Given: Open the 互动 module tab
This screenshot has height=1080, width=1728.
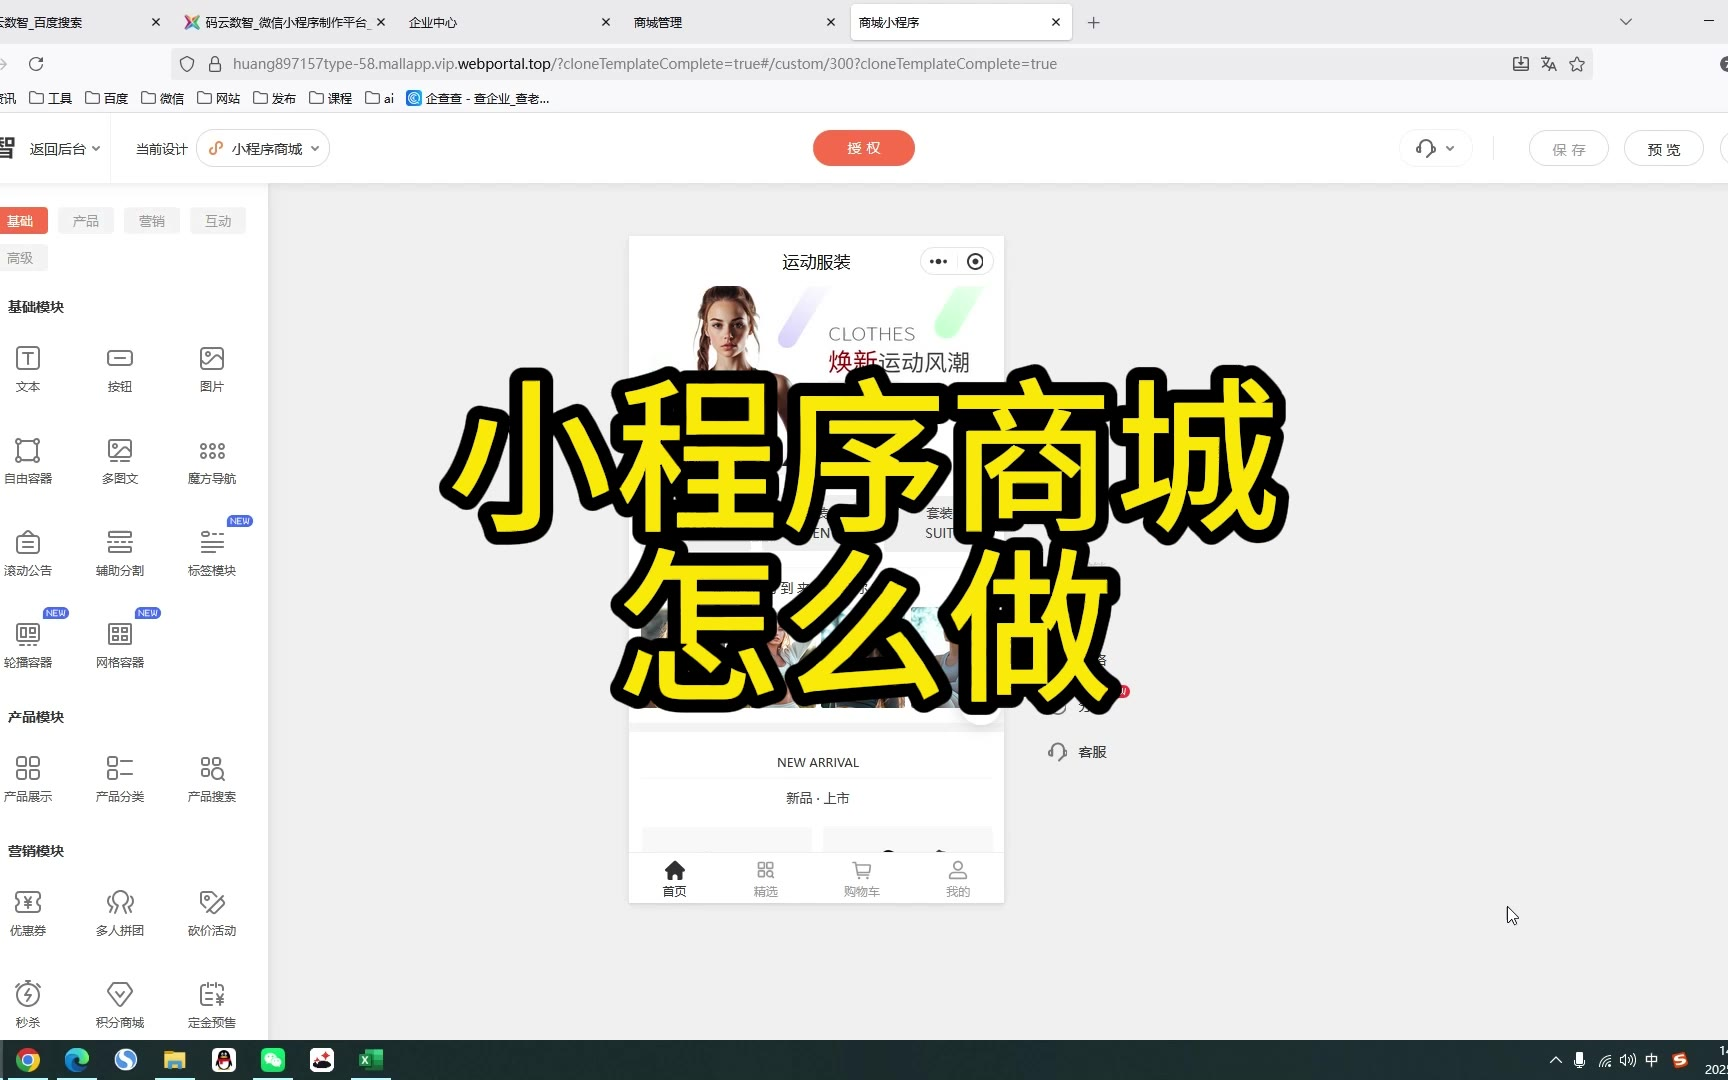Looking at the screenshot, I should (x=218, y=221).
